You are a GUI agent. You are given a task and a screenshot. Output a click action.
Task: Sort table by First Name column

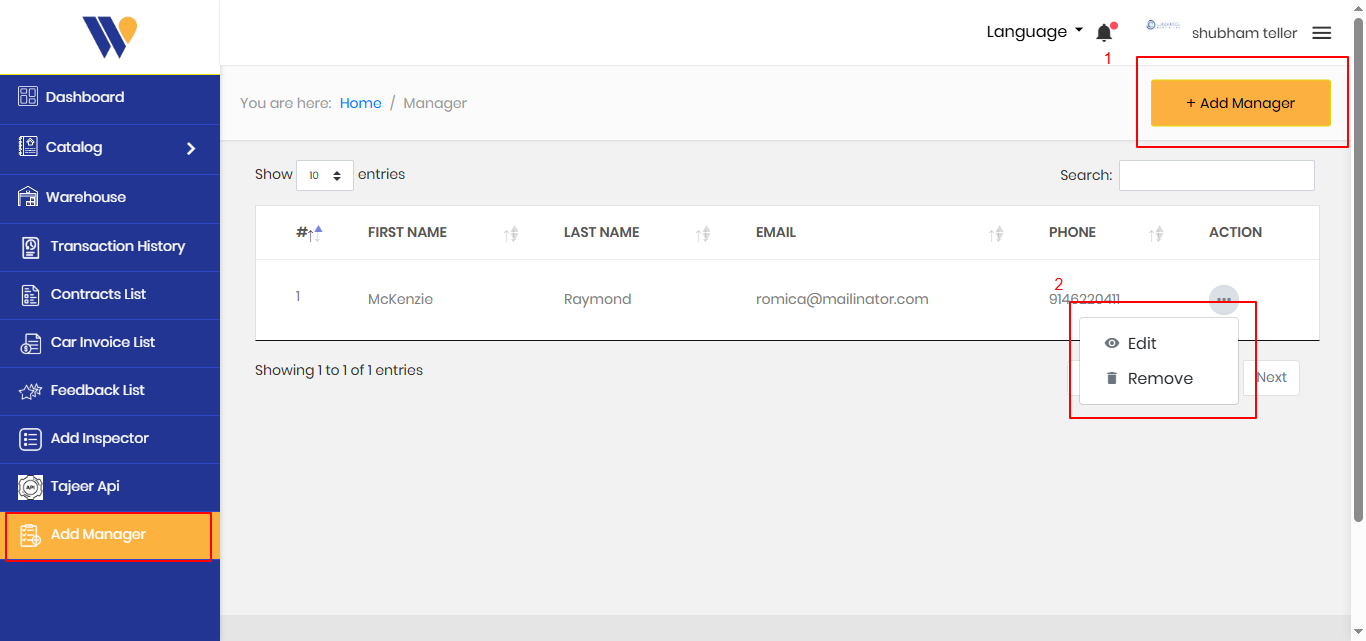pyautogui.click(x=407, y=232)
